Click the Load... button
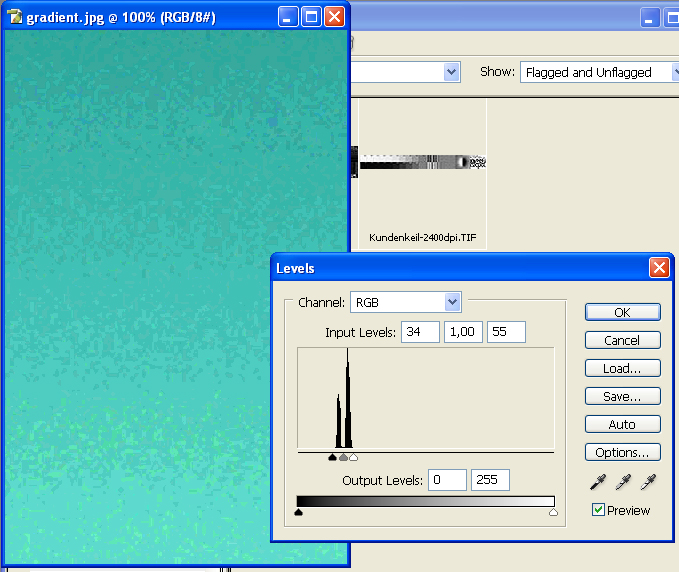This screenshot has width=679, height=572. point(622,368)
